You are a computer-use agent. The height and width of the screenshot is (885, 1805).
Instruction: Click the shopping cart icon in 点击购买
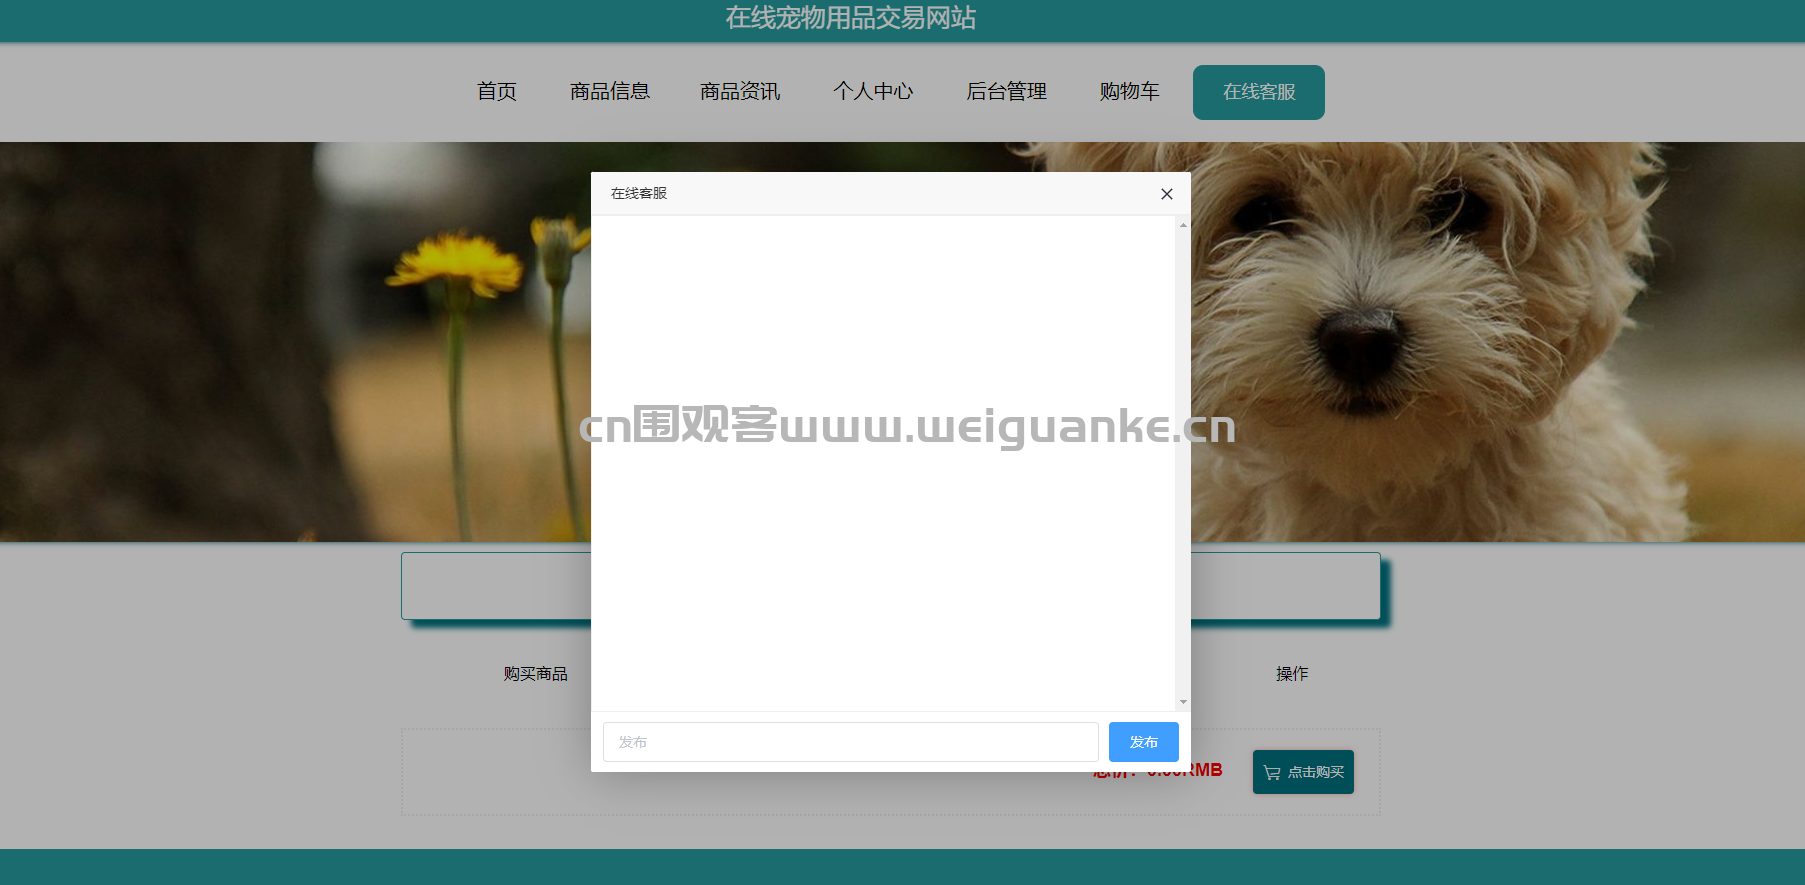tap(1272, 772)
